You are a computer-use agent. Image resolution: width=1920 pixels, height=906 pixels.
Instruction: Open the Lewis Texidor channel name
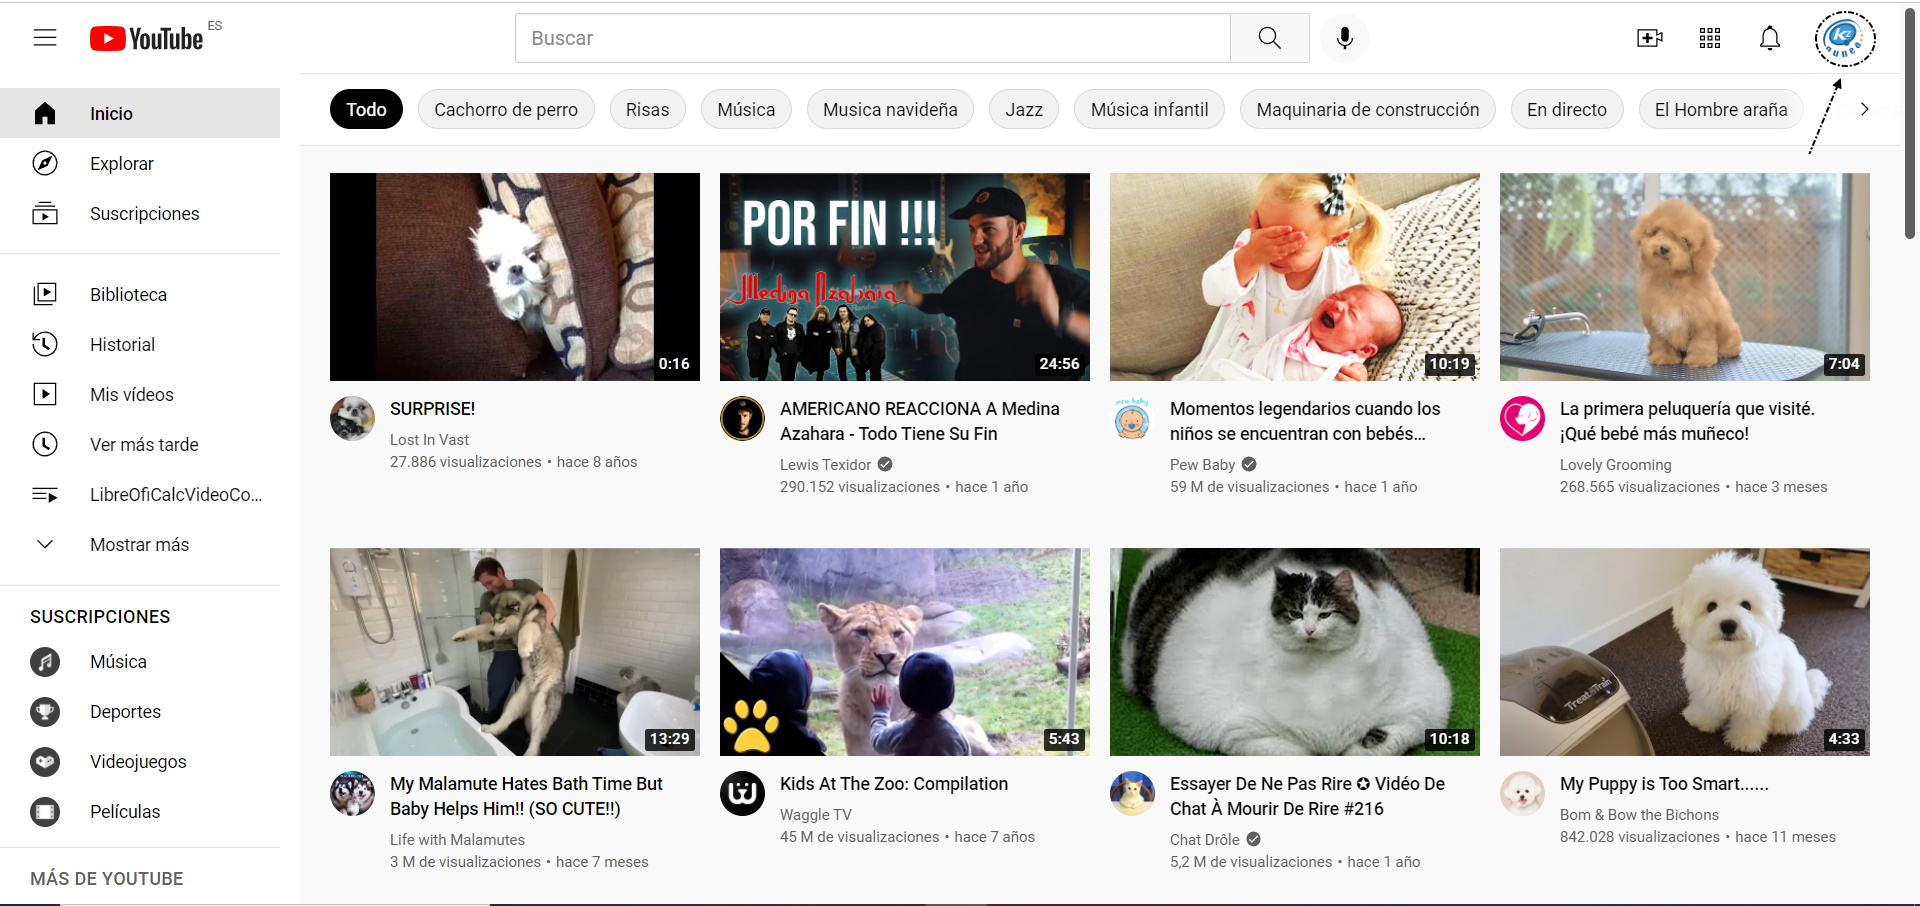tap(825, 465)
